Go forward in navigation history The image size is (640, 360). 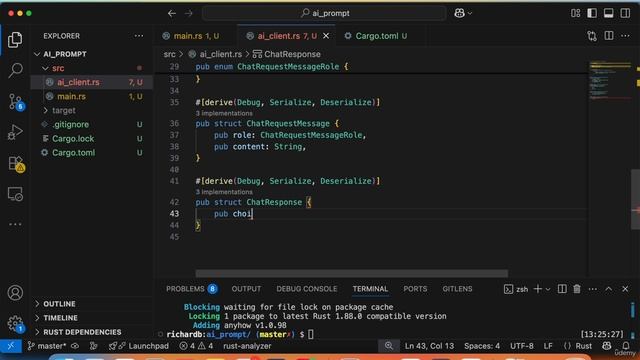point(189,13)
